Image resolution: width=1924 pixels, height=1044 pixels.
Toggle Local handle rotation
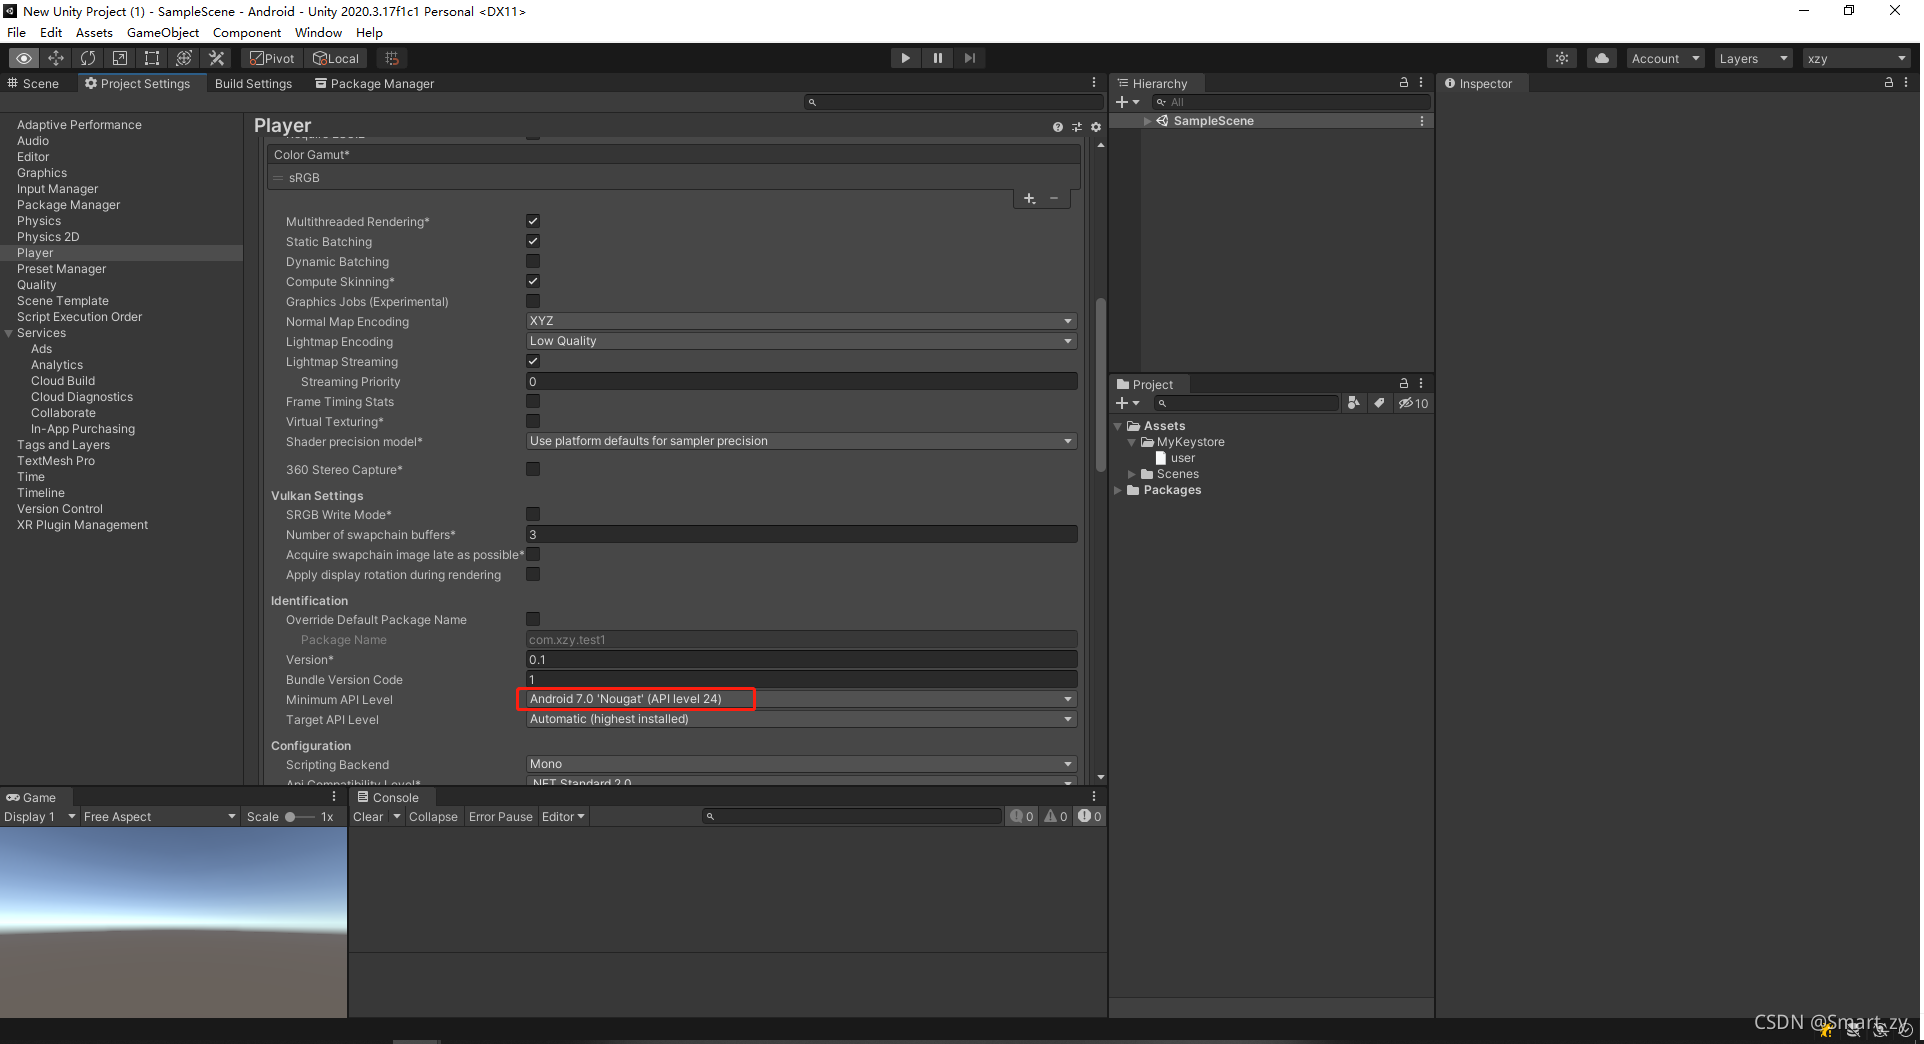point(336,58)
